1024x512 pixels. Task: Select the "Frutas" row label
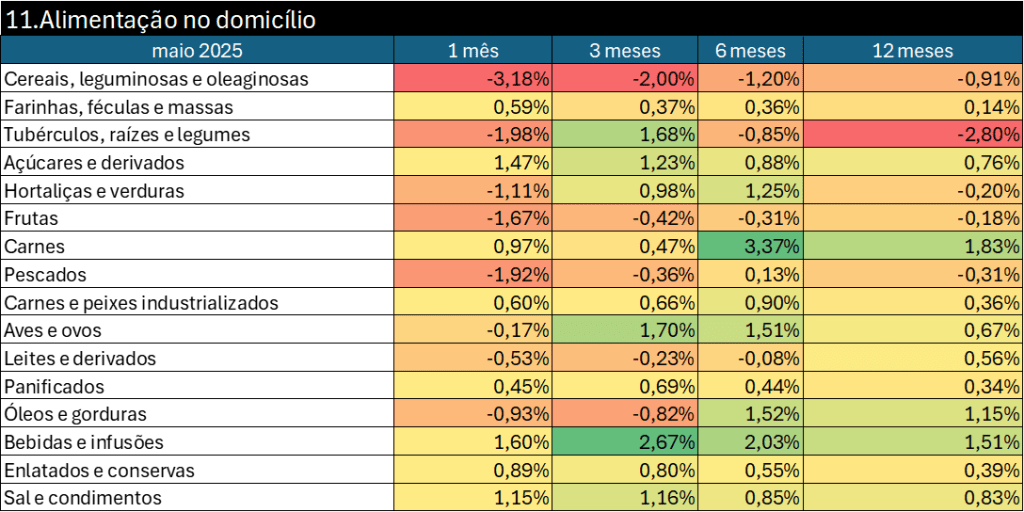tap(32, 218)
